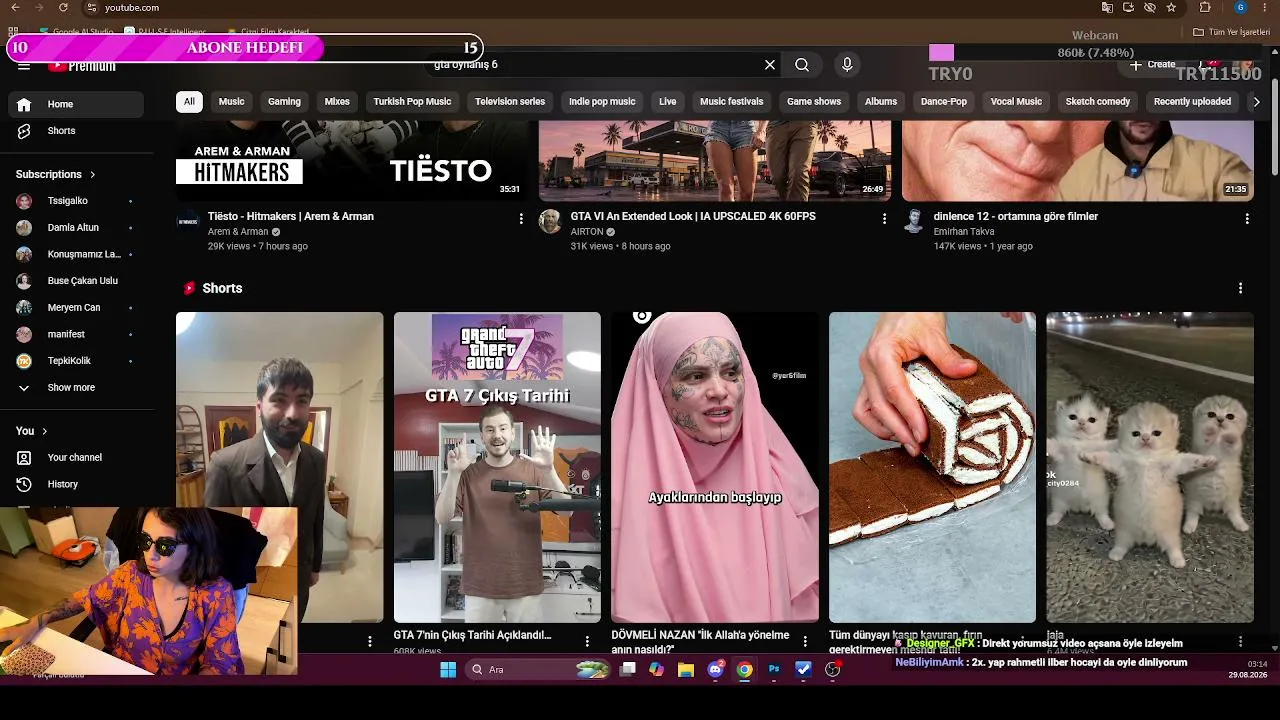
Task: Open Buse Çakan Uslu subscription
Action: point(80,281)
